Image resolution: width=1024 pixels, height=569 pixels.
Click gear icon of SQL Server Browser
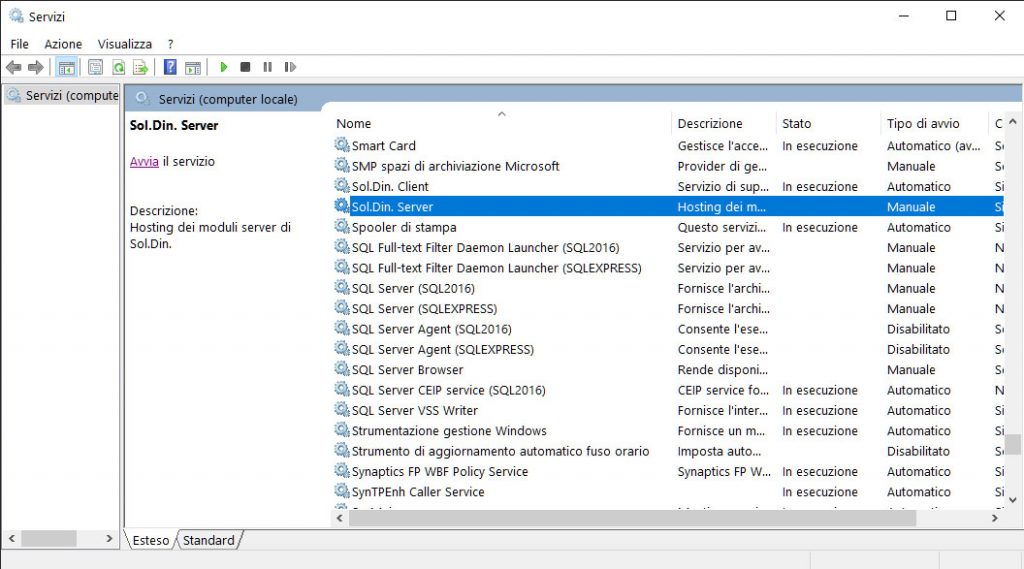point(342,368)
